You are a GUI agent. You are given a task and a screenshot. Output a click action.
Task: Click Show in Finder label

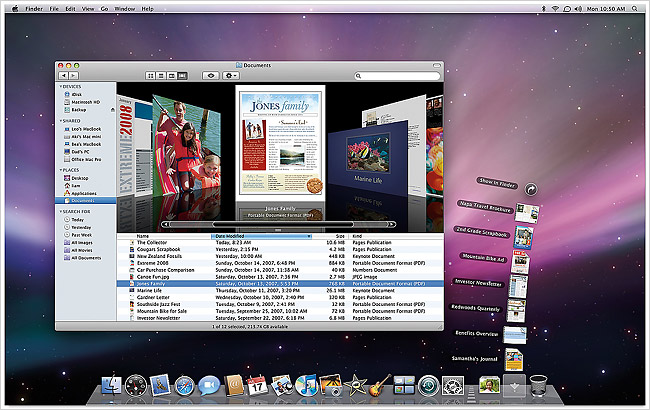(497, 183)
